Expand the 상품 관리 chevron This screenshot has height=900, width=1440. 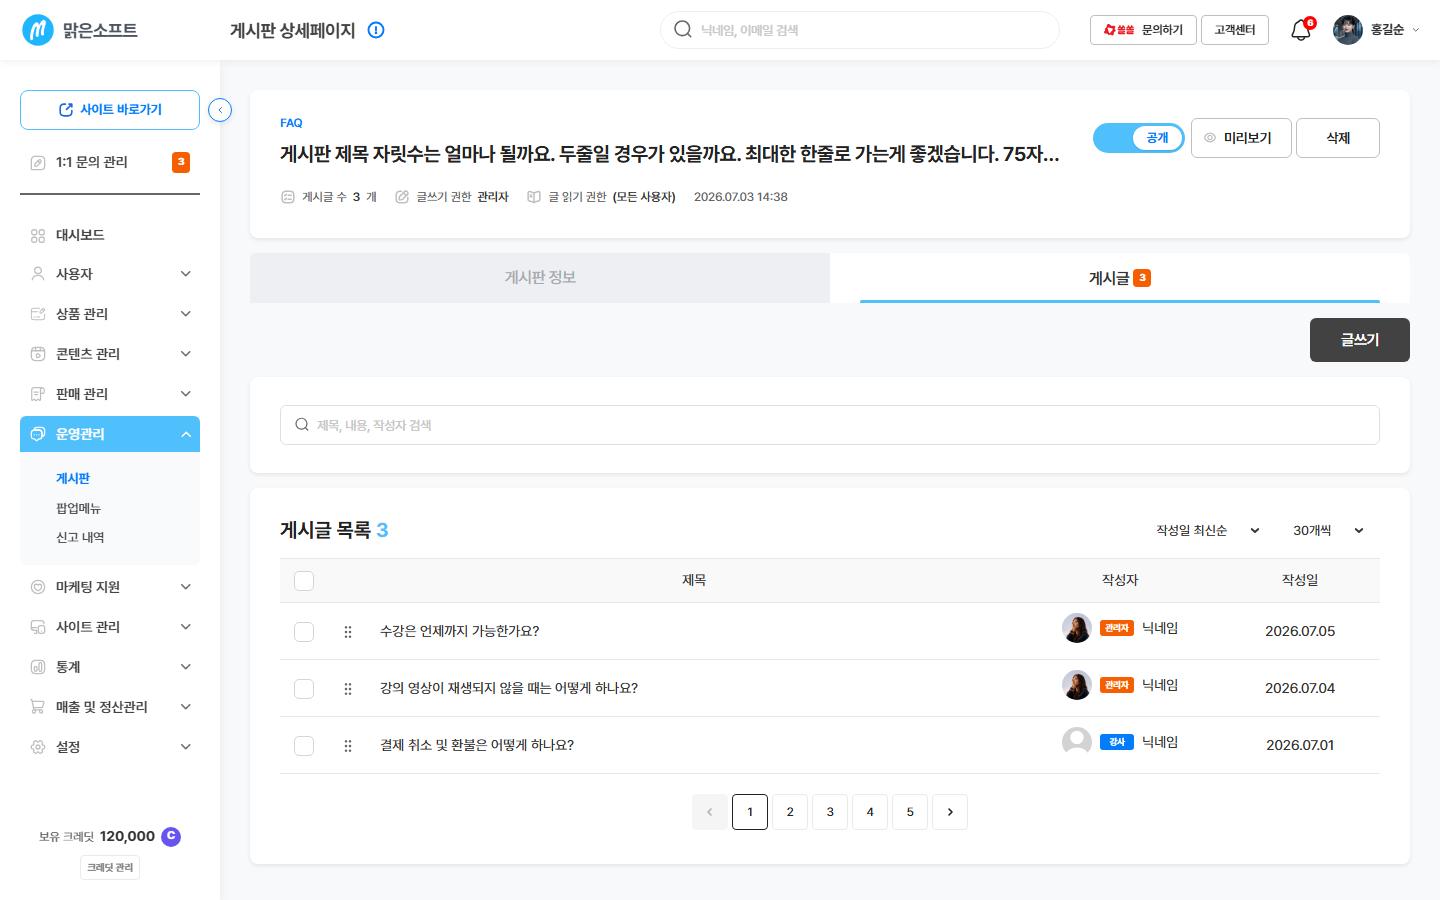(186, 314)
